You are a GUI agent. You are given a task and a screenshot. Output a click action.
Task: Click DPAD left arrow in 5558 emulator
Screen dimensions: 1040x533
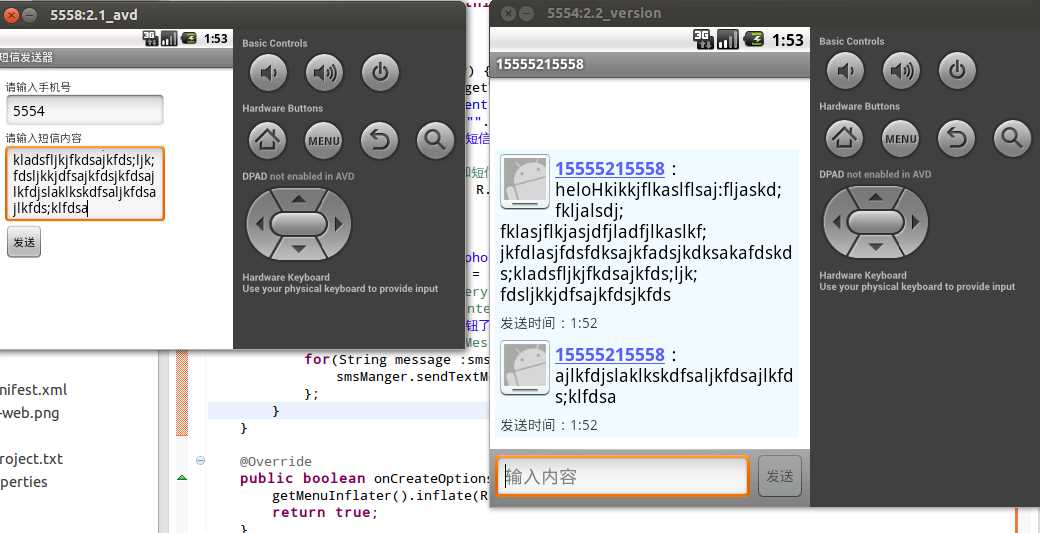(x=258, y=224)
